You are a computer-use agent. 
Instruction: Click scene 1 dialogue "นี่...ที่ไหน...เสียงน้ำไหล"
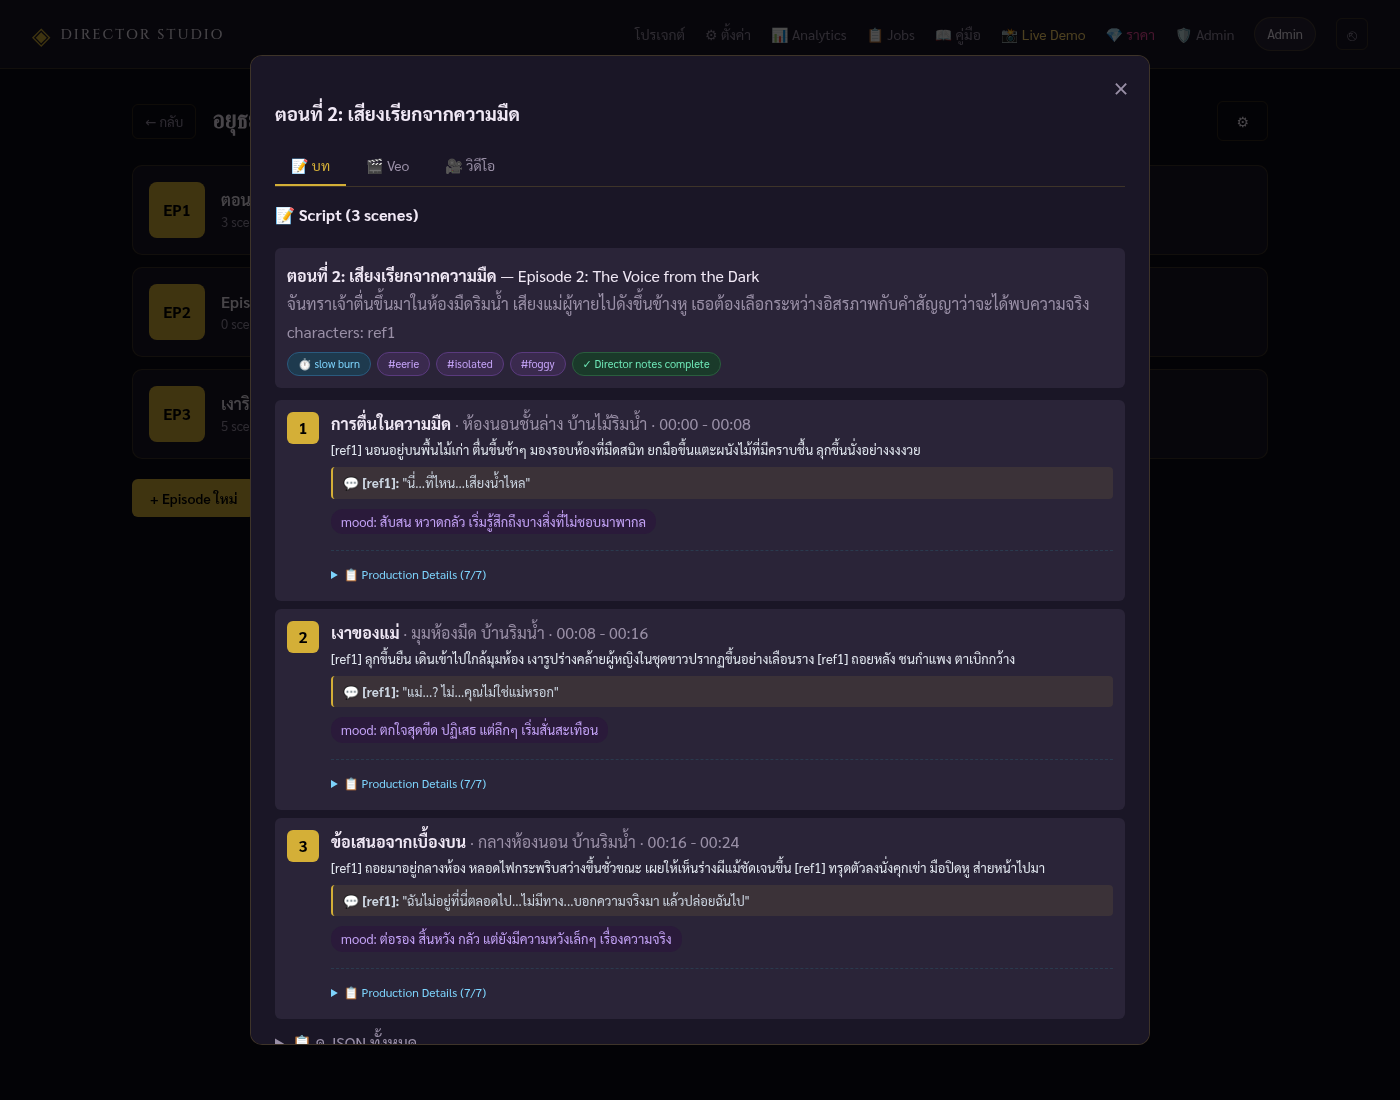[722, 483]
